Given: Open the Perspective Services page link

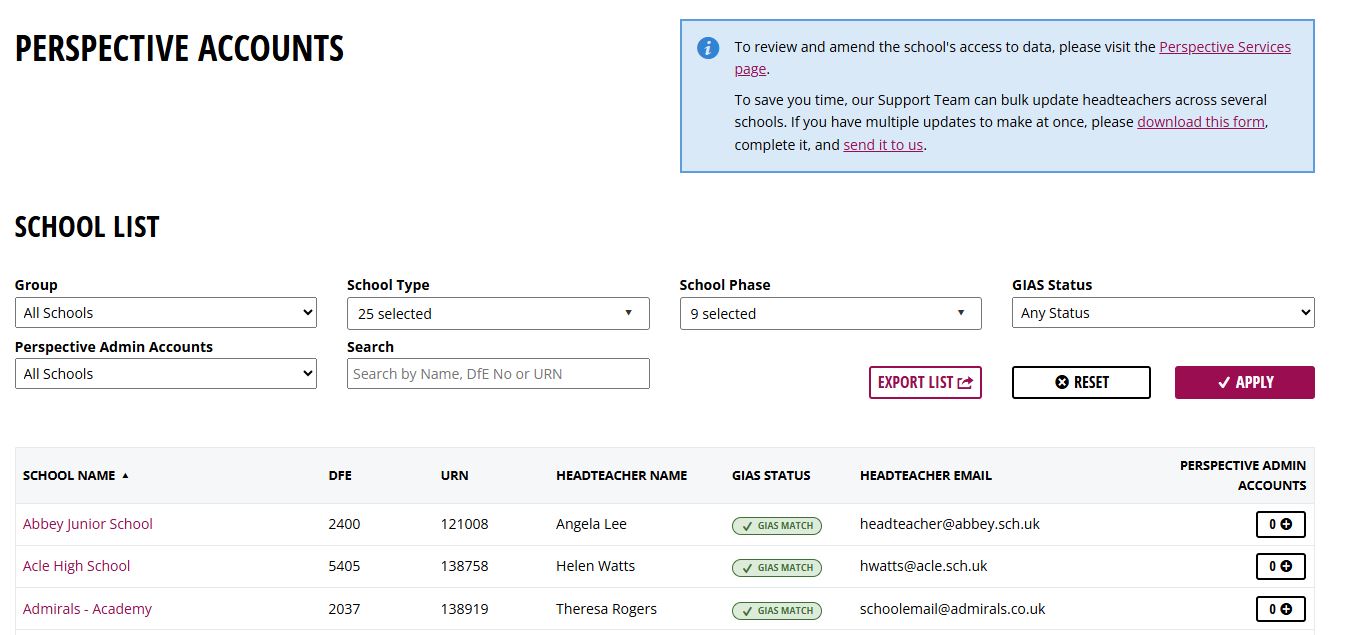Looking at the screenshot, I should (x=1225, y=47).
